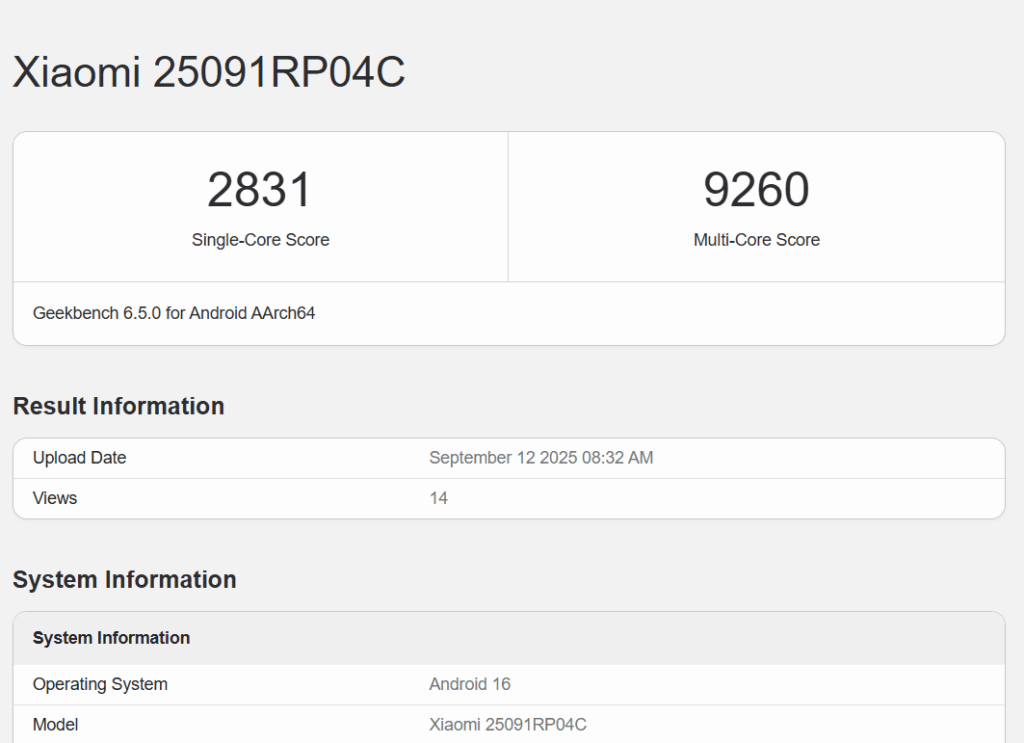
Task: Click the divider between score panels
Action: tap(508, 207)
